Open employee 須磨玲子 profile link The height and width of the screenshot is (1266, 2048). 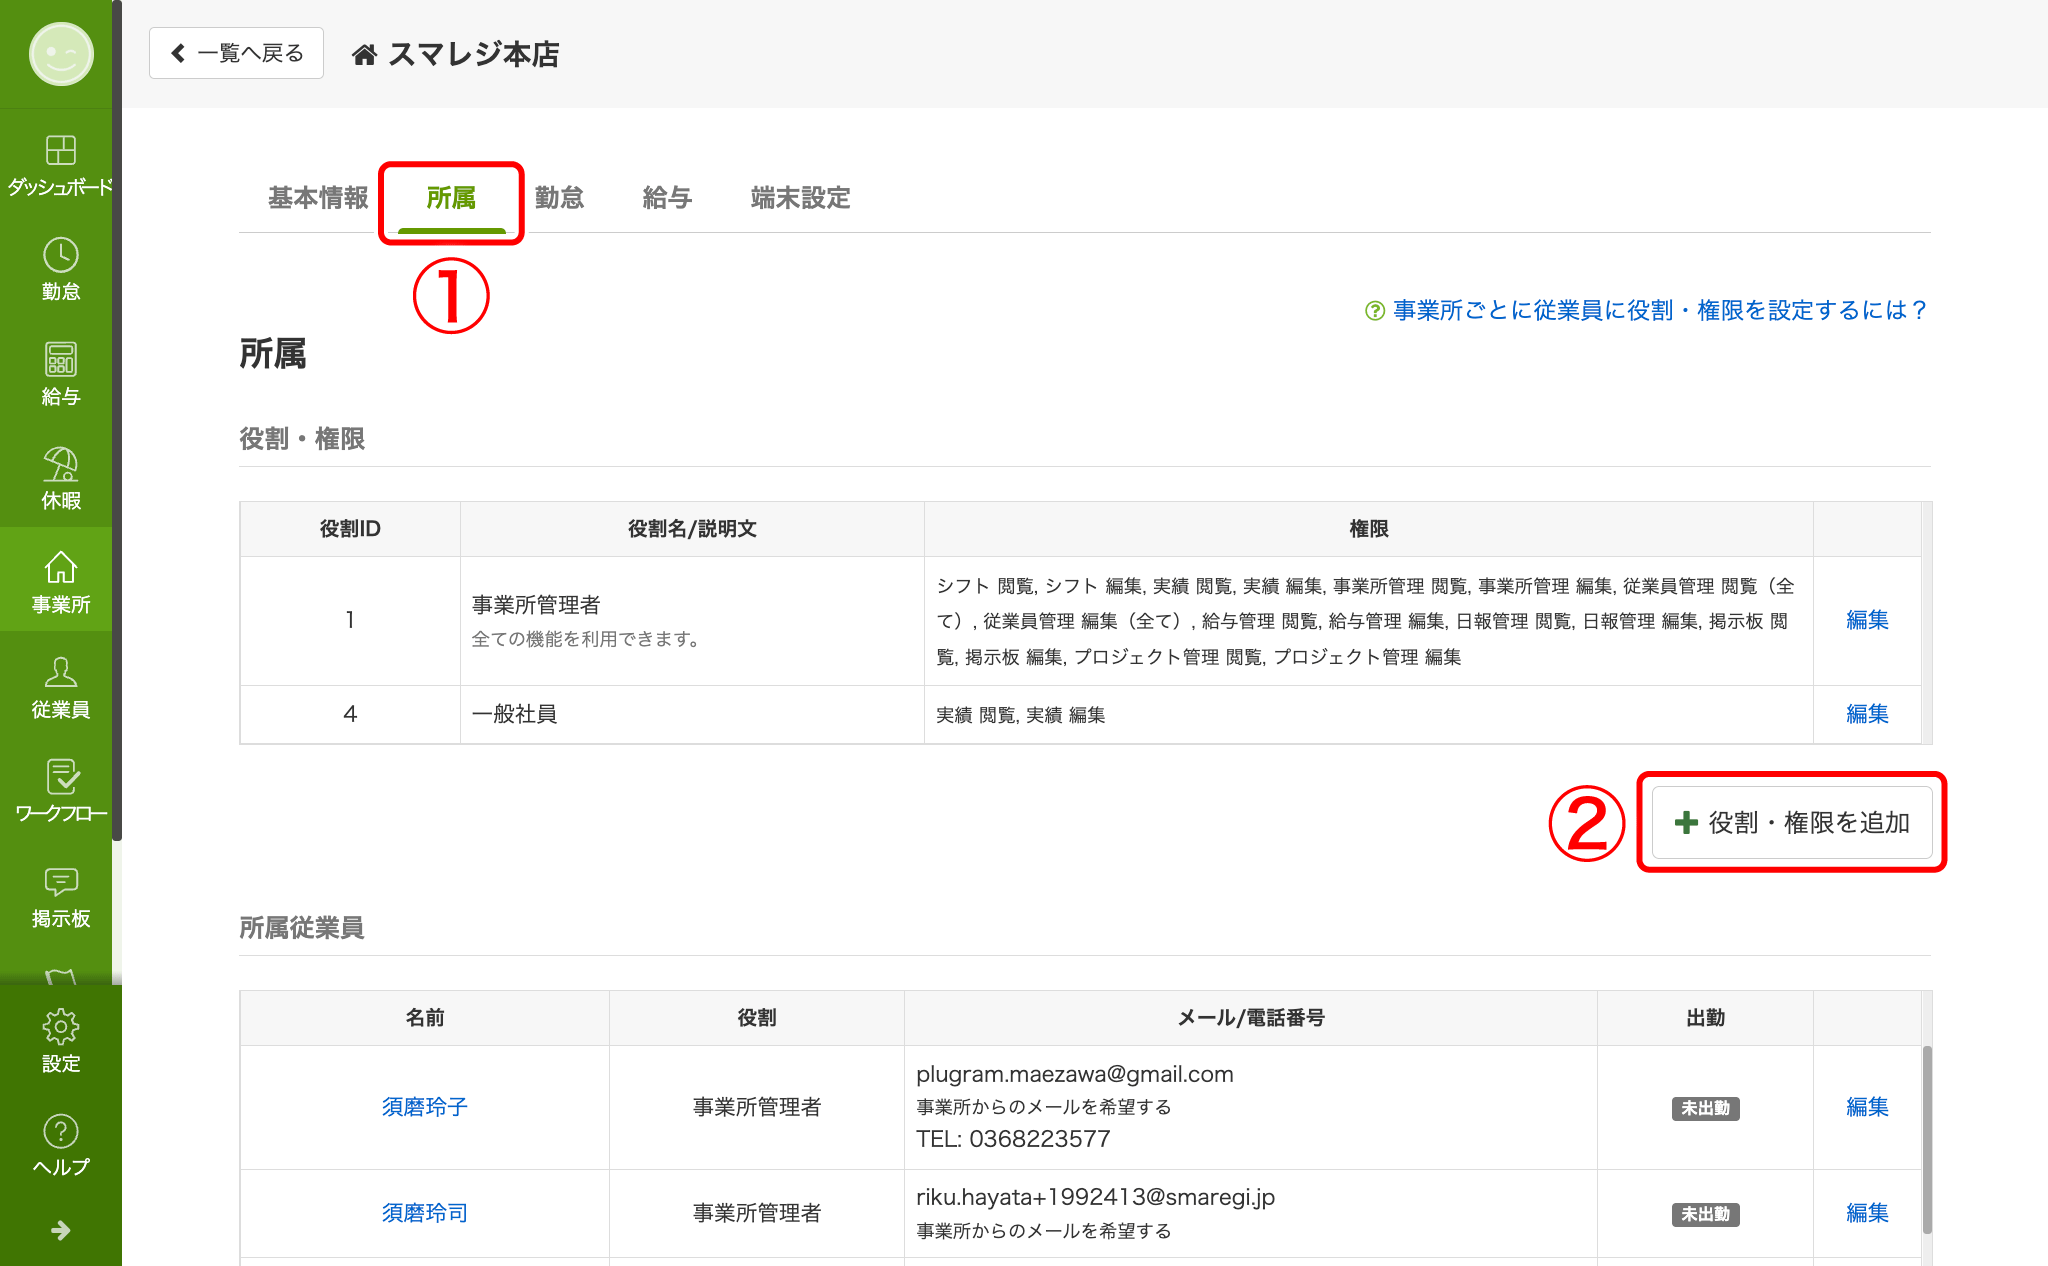424,1107
